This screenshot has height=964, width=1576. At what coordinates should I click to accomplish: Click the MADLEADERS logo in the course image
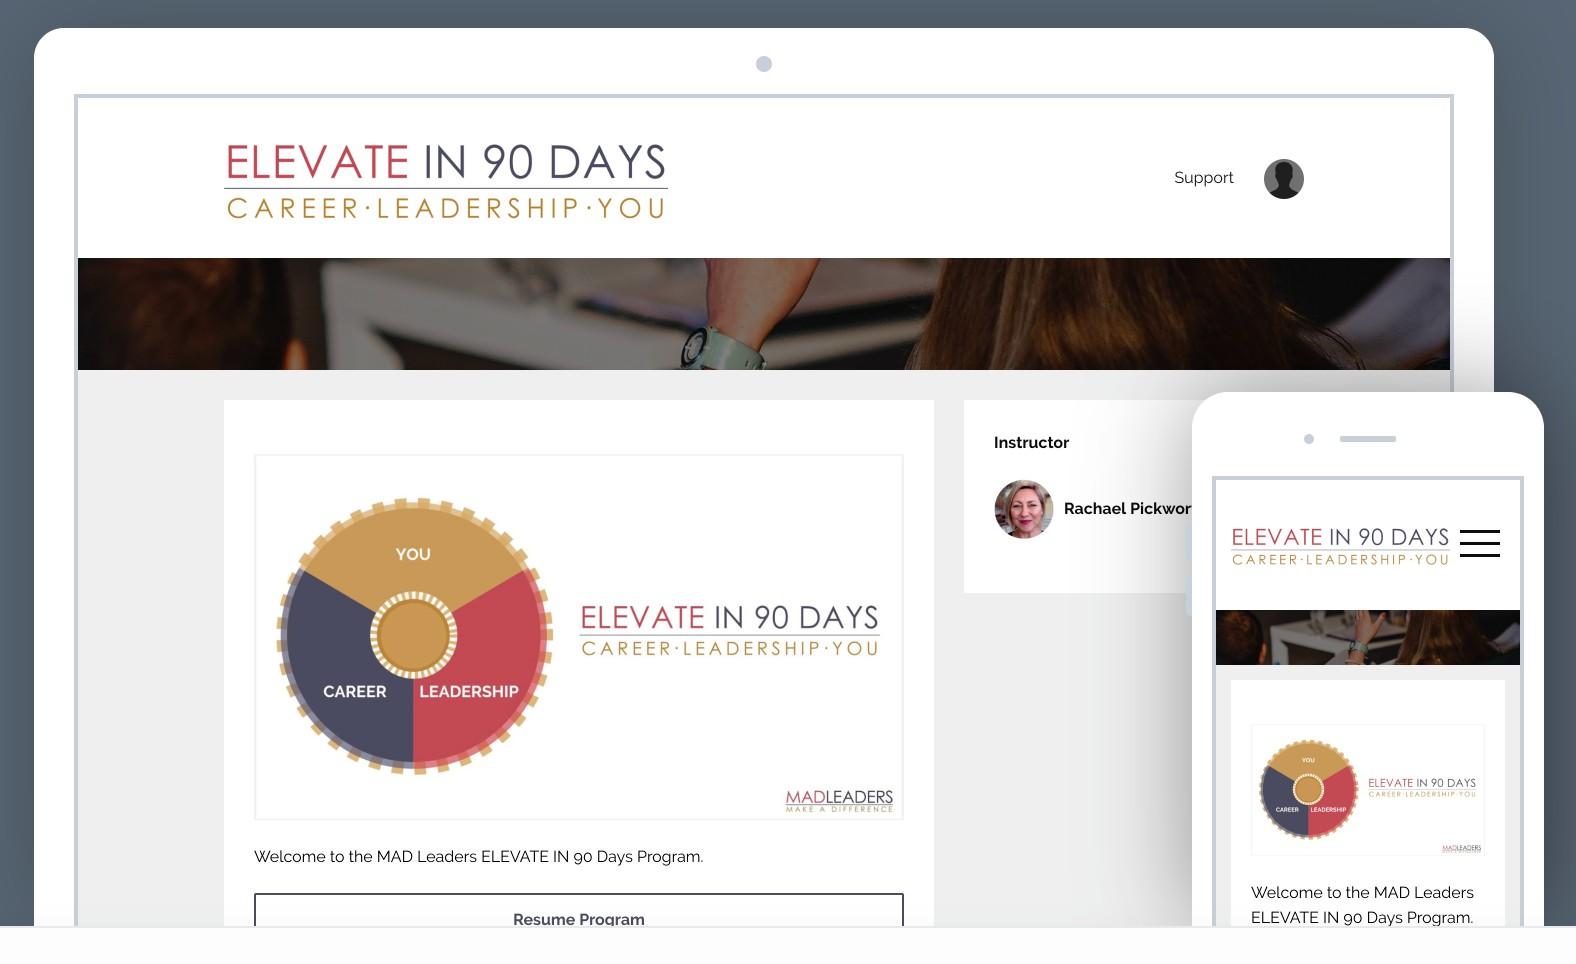point(839,800)
